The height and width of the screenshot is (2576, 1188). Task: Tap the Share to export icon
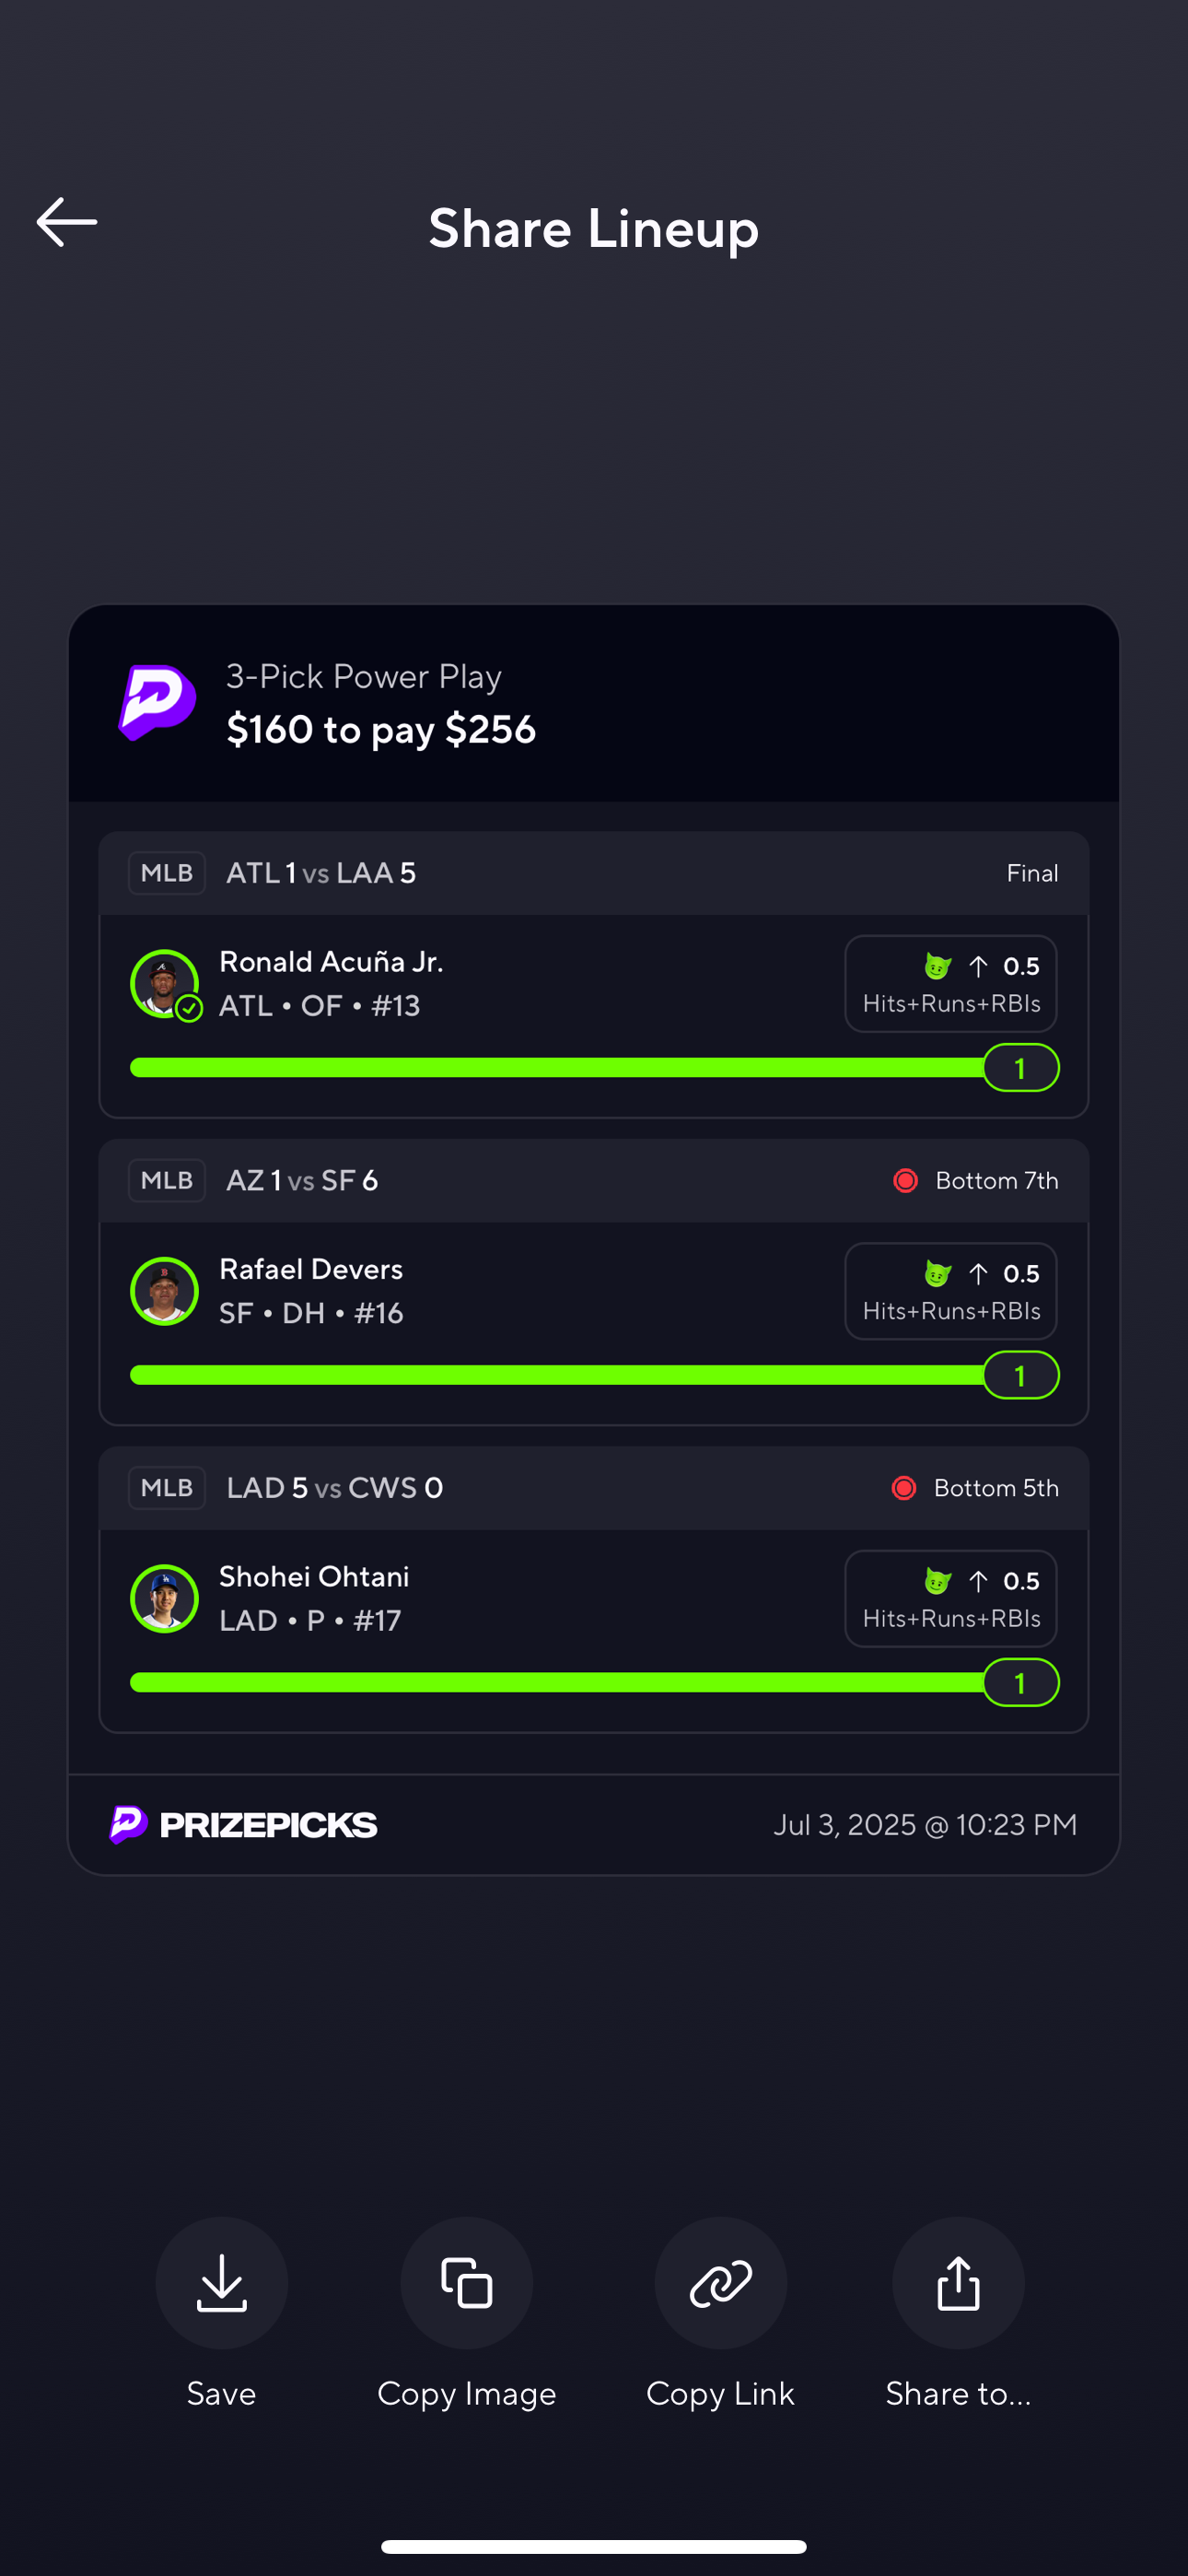[x=957, y=2283]
